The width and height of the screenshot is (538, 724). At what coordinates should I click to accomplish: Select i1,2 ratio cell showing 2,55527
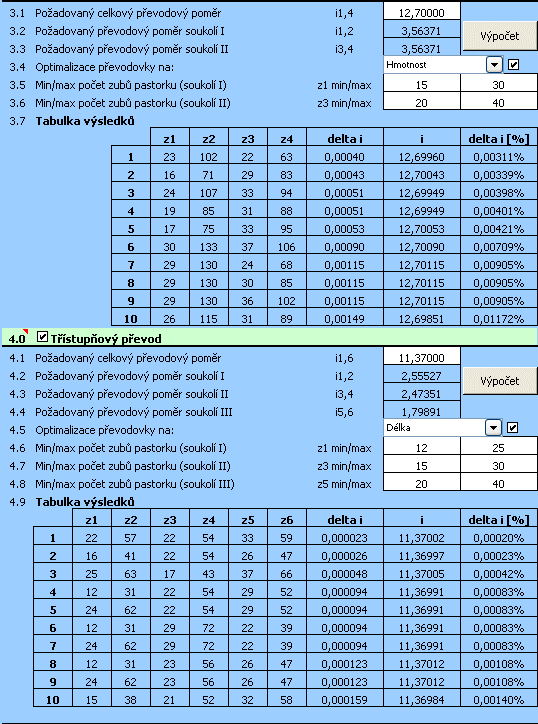(x=422, y=376)
